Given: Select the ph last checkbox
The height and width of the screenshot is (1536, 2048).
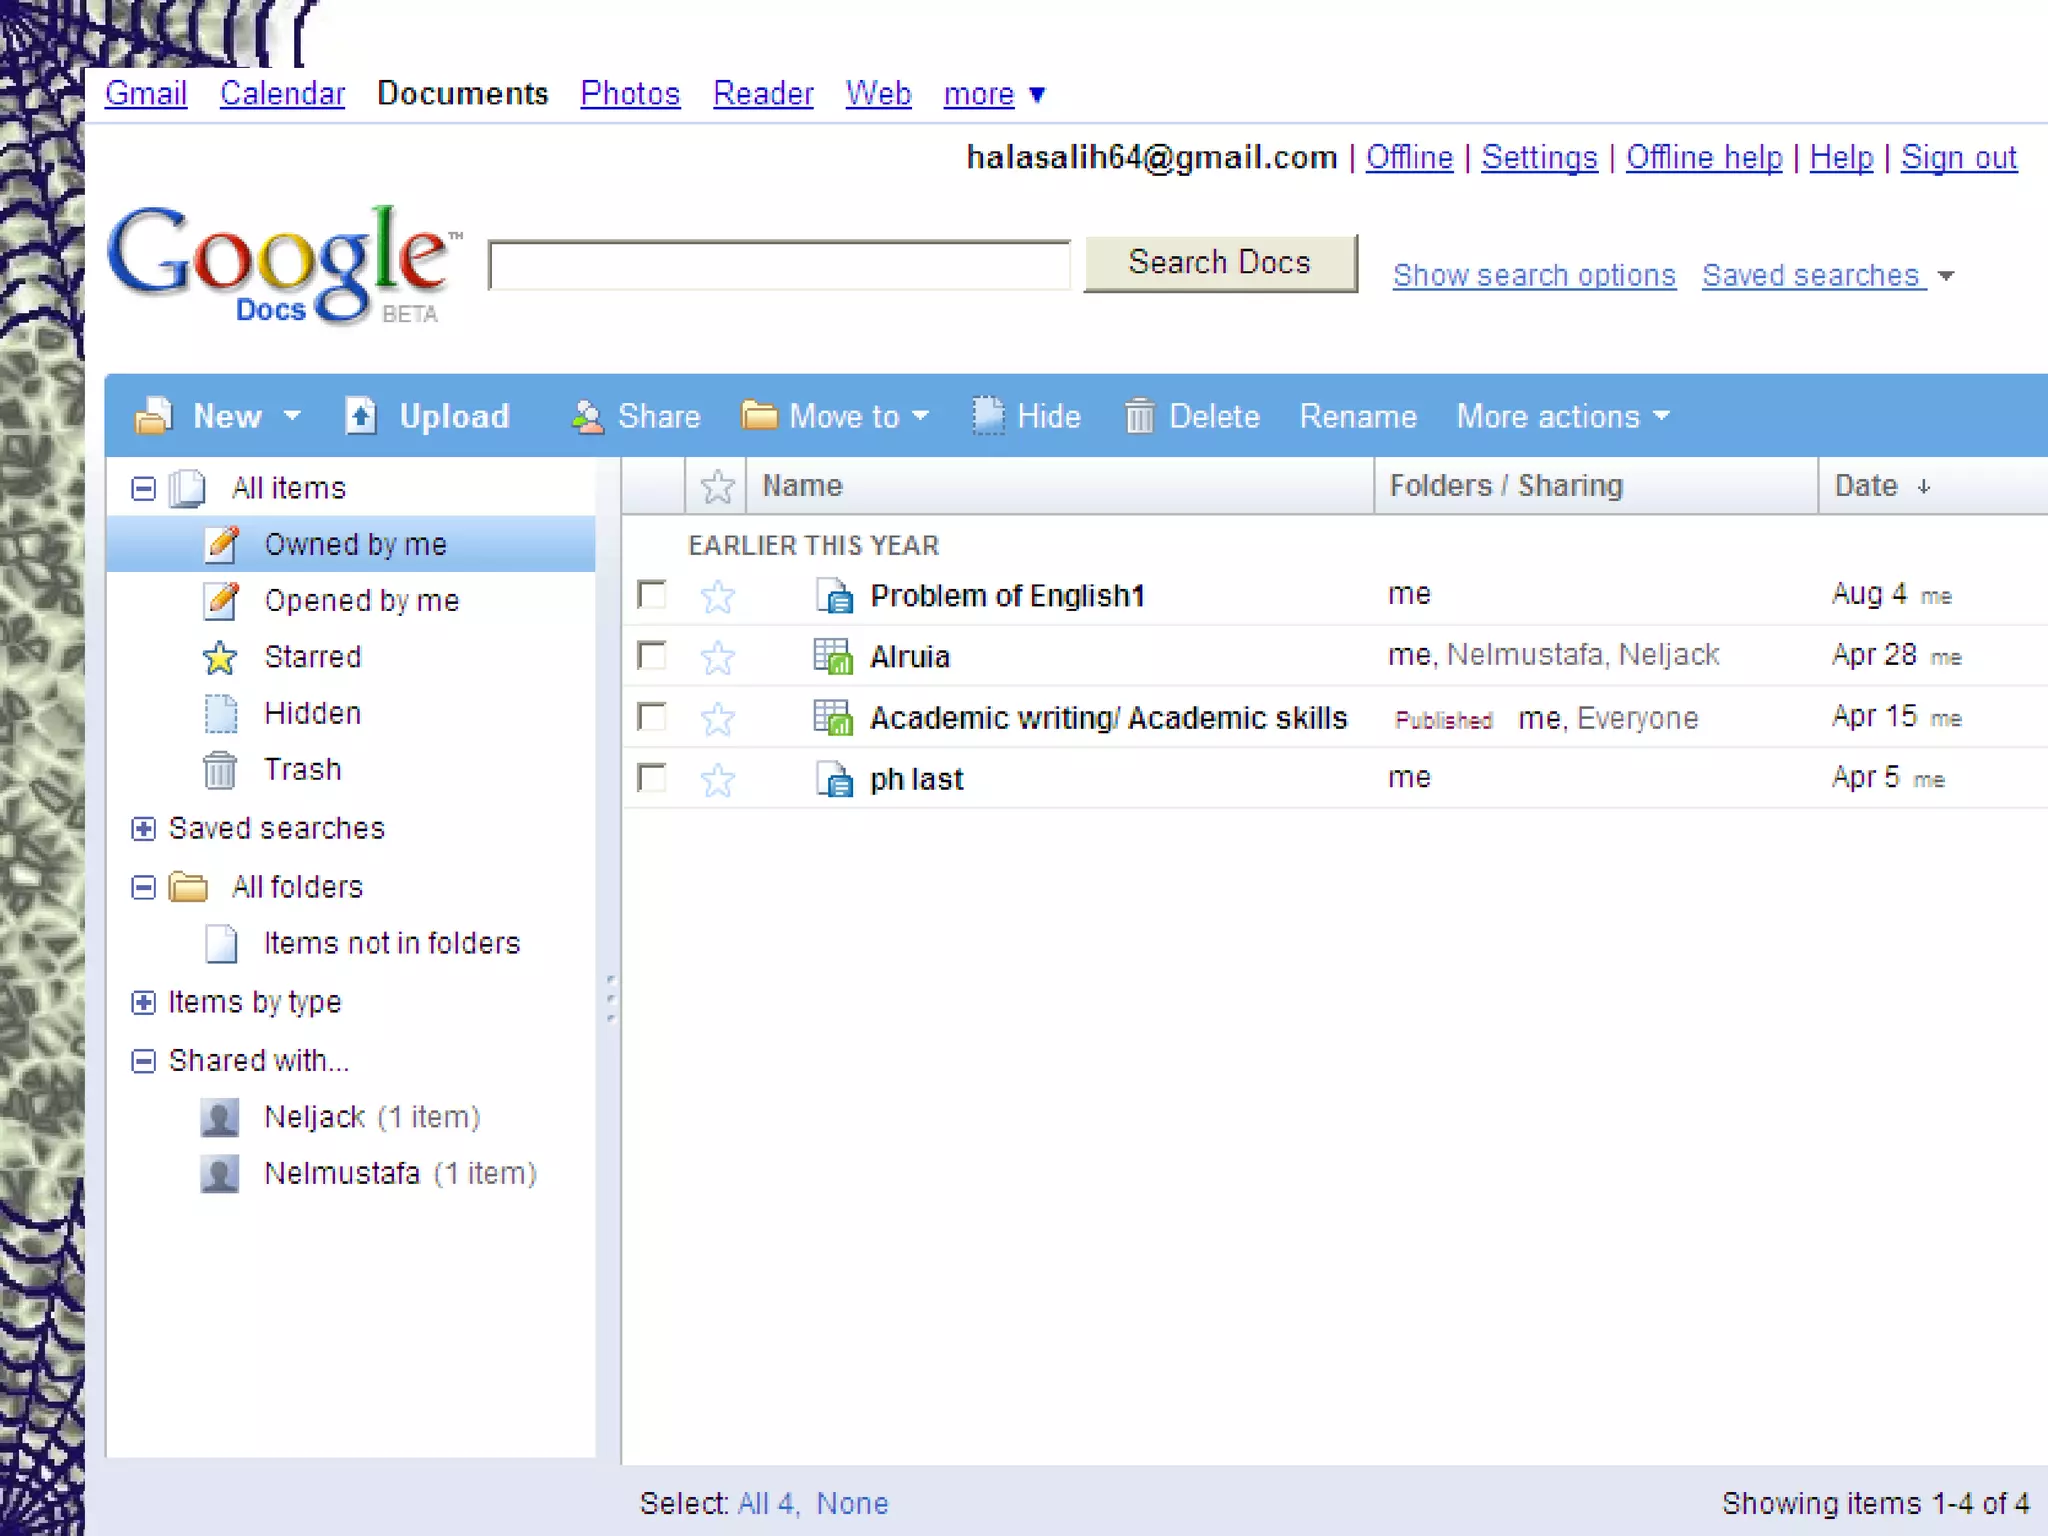Looking at the screenshot, I should click(x=652, y=778).
